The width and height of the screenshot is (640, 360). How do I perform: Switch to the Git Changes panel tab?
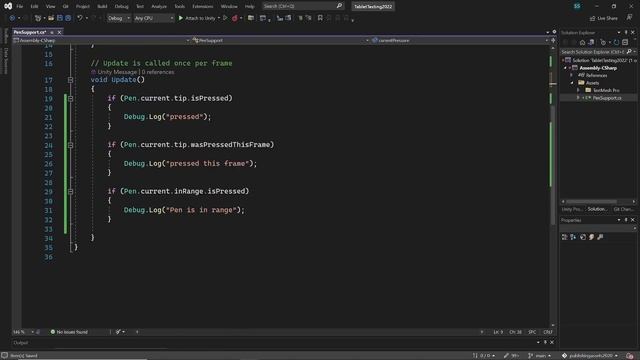click(x=624, y=209)
